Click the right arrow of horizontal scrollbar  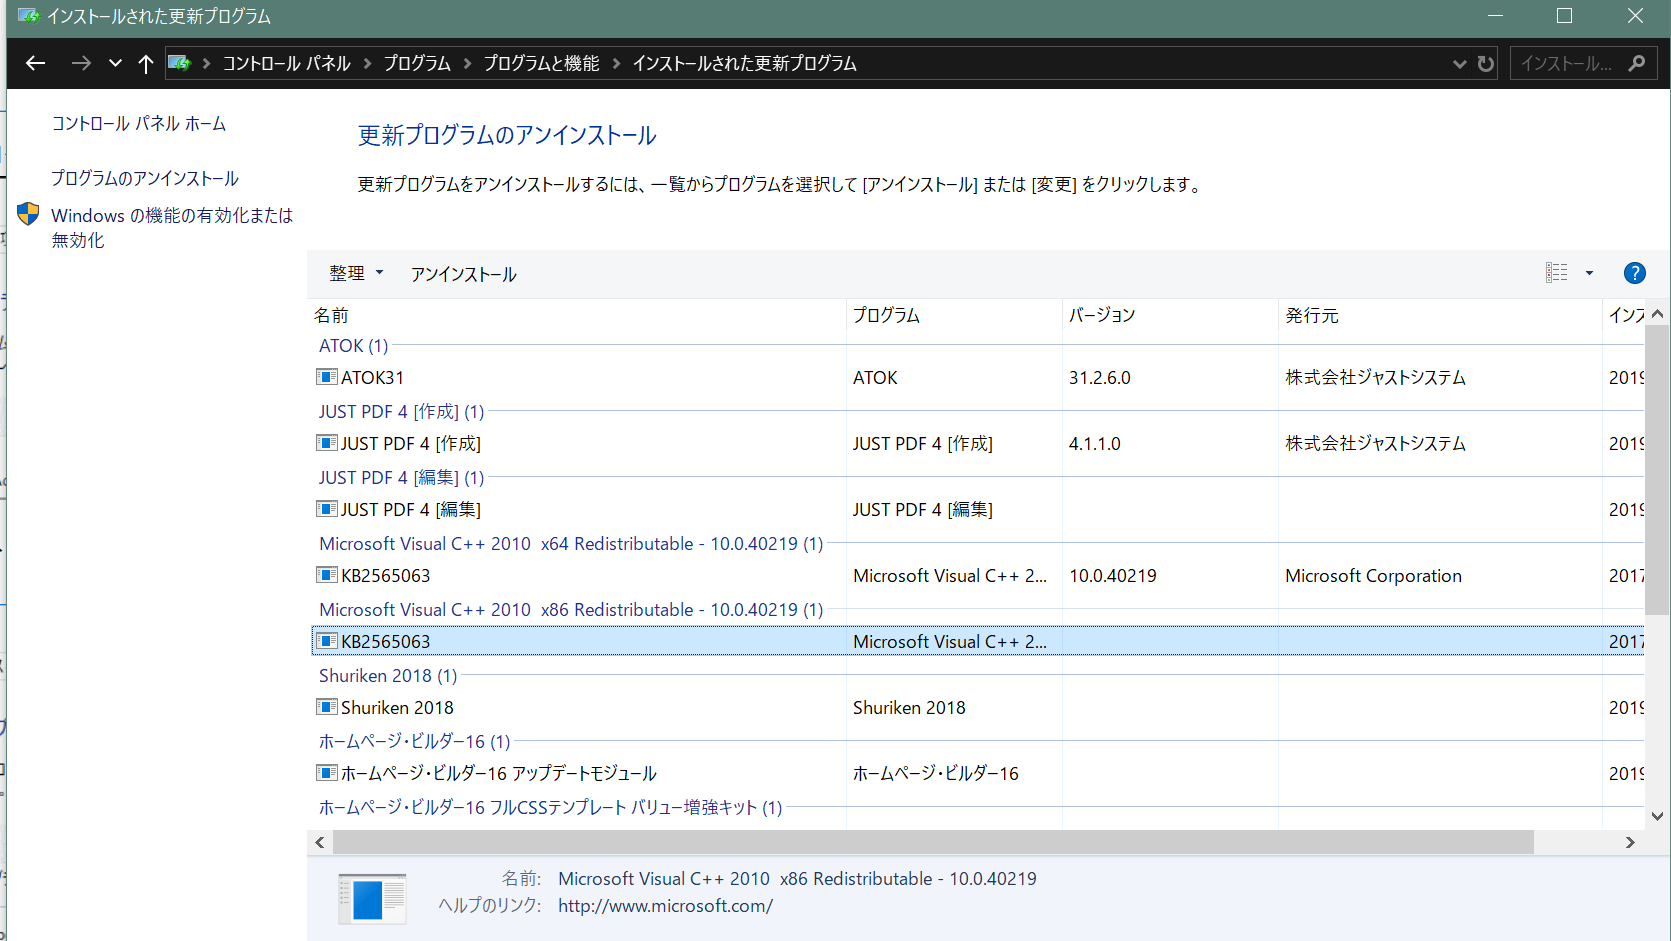[x=1630, y=842]
